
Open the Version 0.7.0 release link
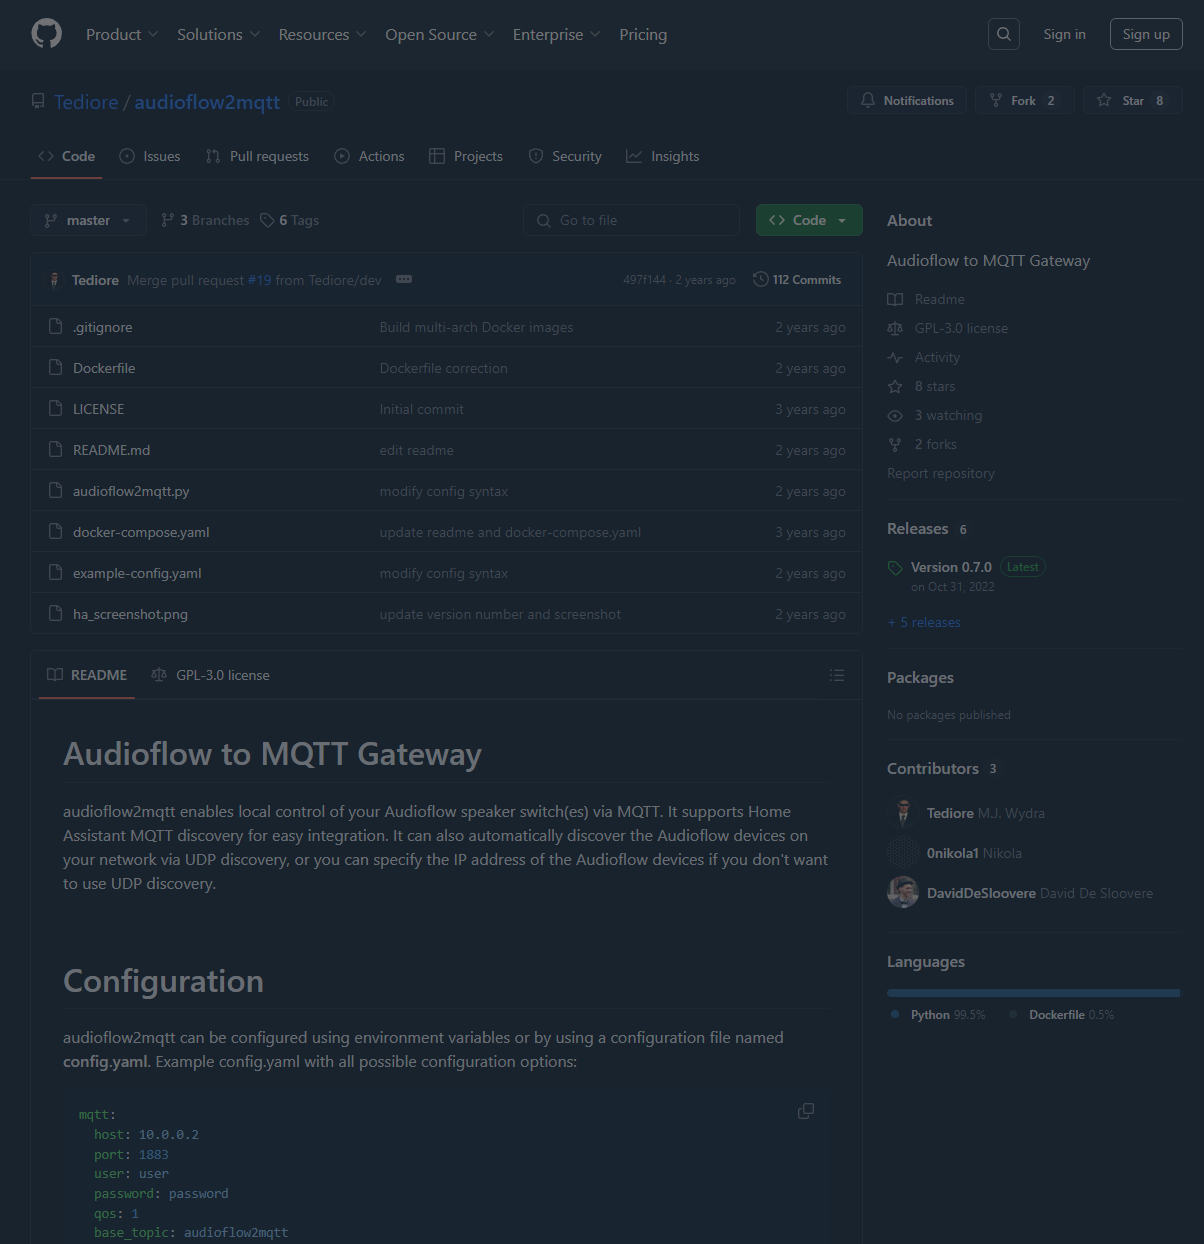tap(951, 566)
